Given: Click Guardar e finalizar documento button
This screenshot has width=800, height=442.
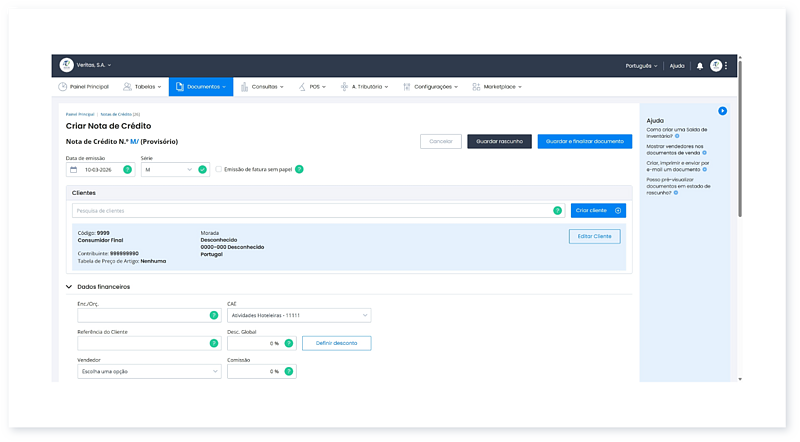Looking at the screenshot, I should tap(584, 142).
